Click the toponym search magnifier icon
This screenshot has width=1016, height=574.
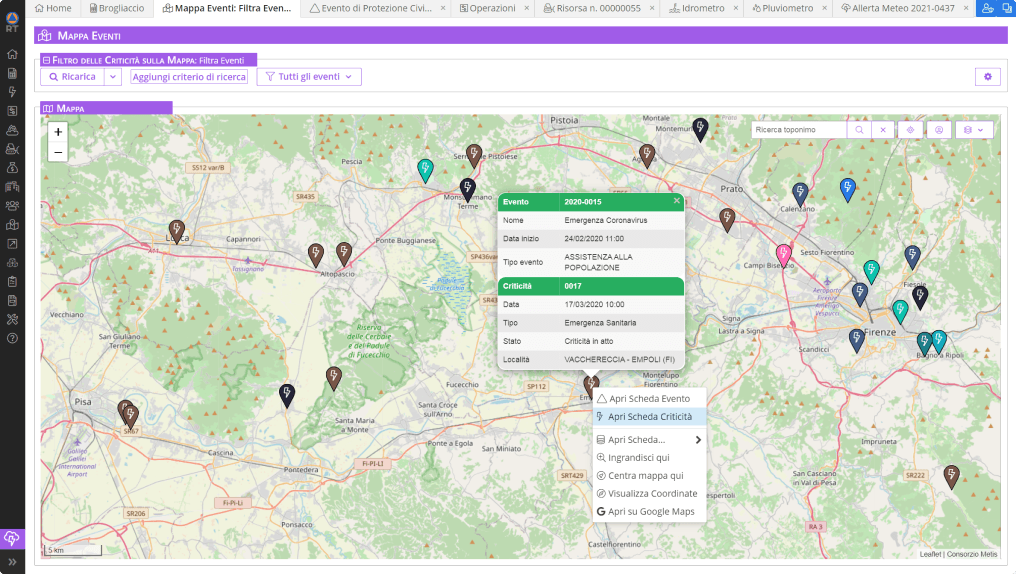pos(859,130)
